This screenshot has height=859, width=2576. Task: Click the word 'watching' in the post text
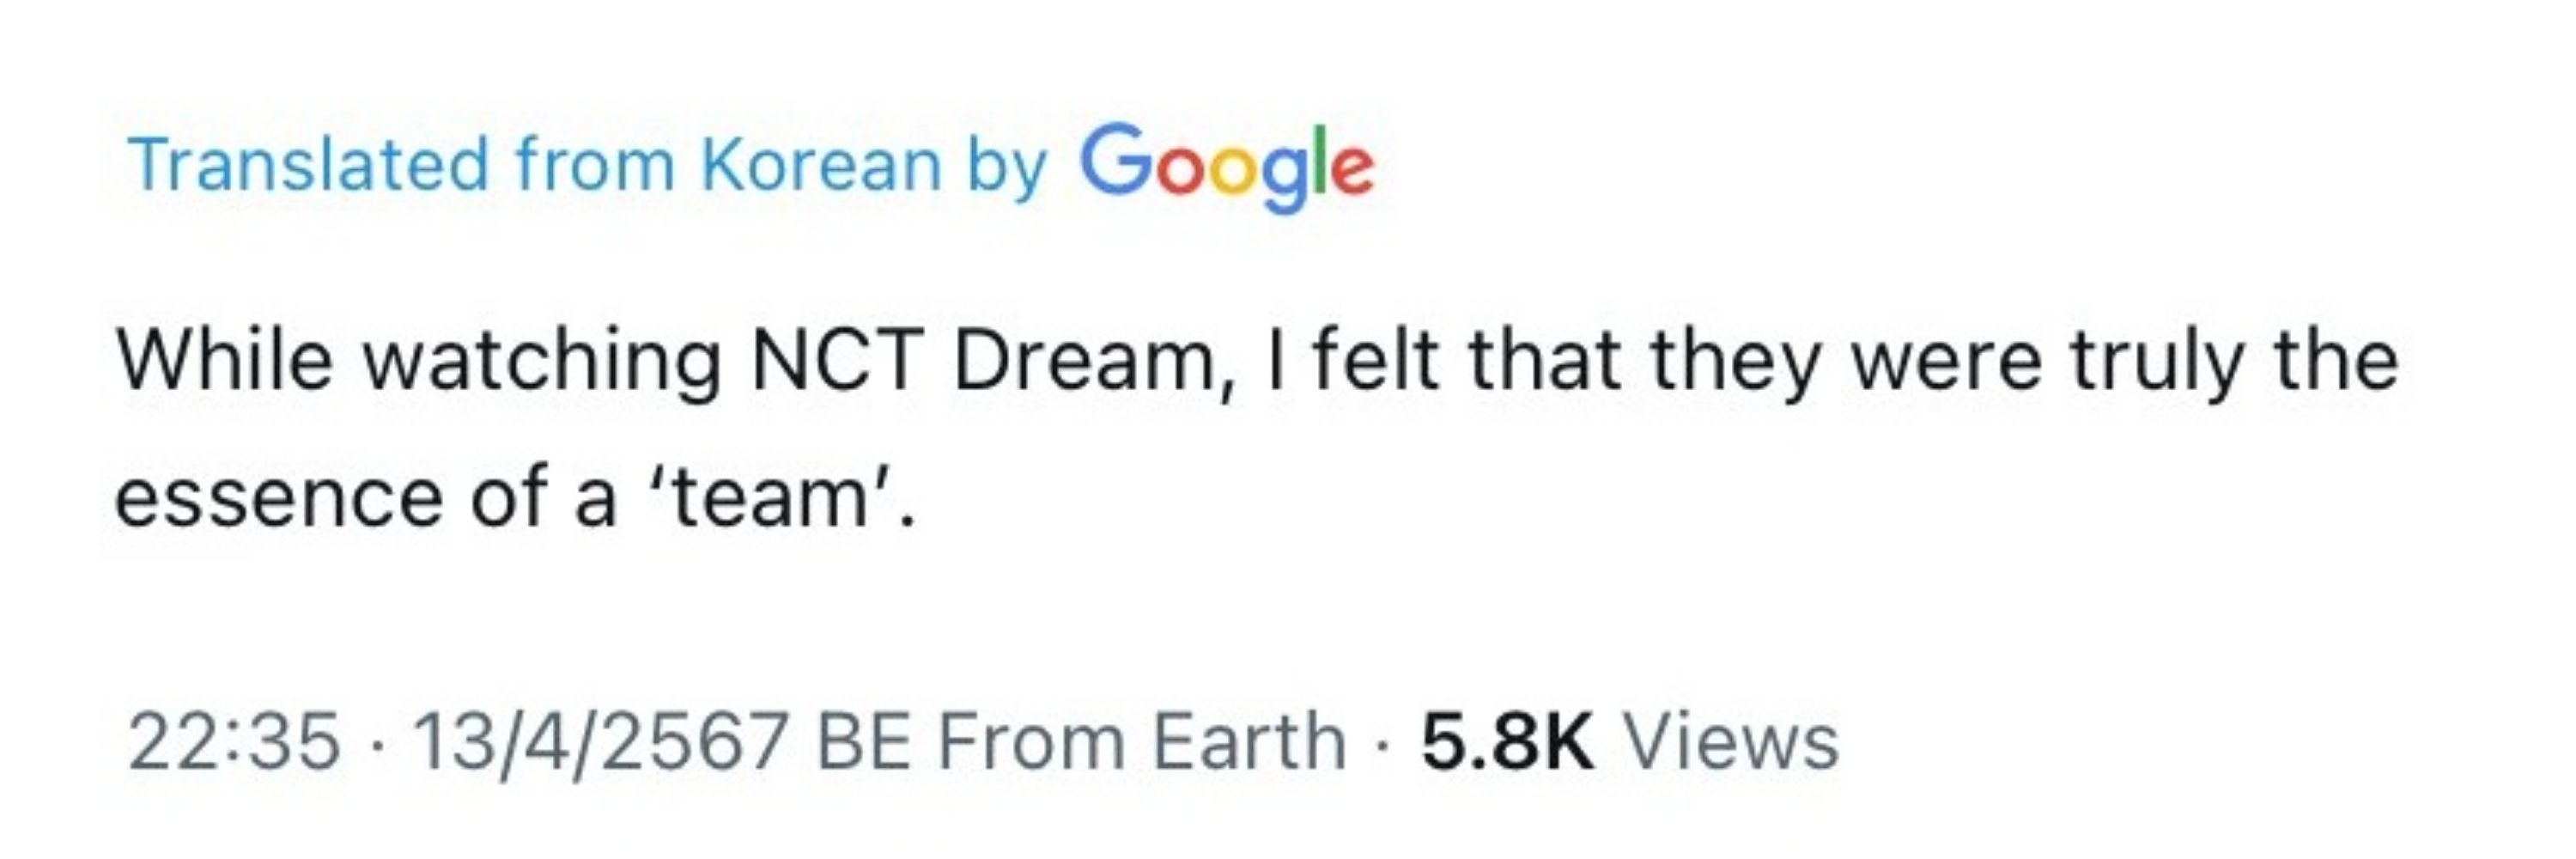pyautogui.click(x=540, y=362)
